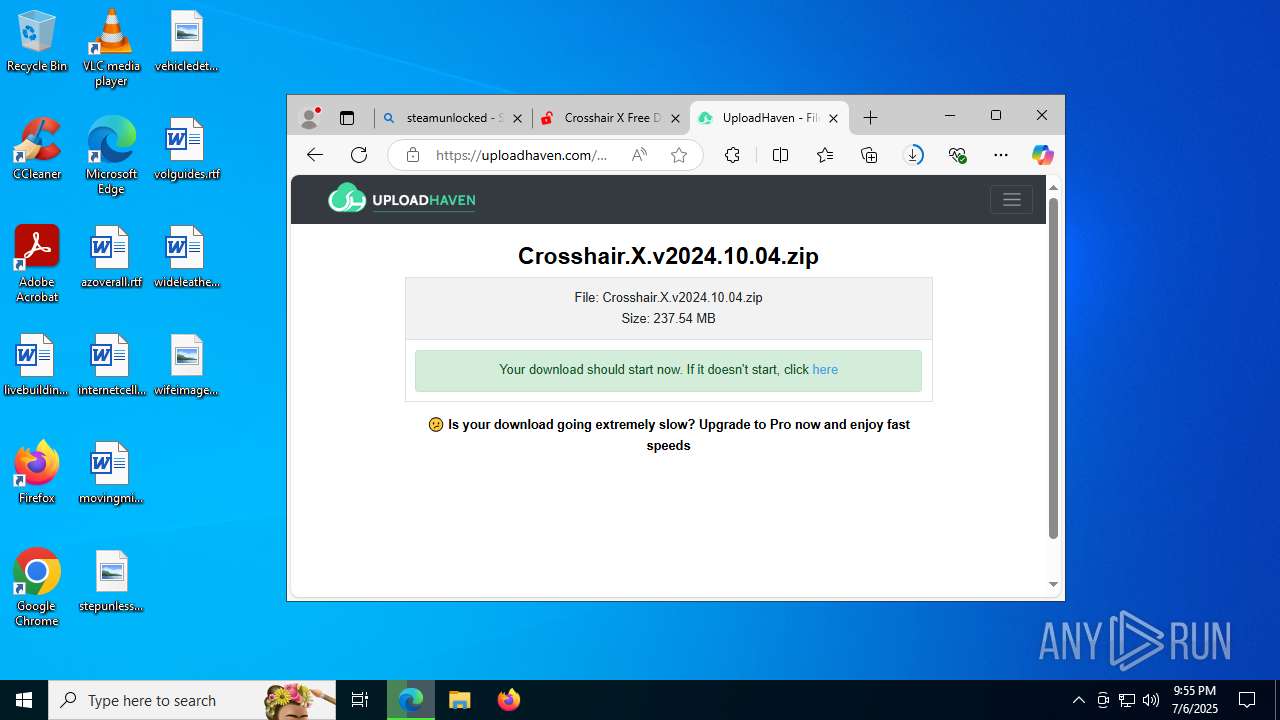Switch to the steamunlocked tab
1280x720 pixels.
pos(453,118)
